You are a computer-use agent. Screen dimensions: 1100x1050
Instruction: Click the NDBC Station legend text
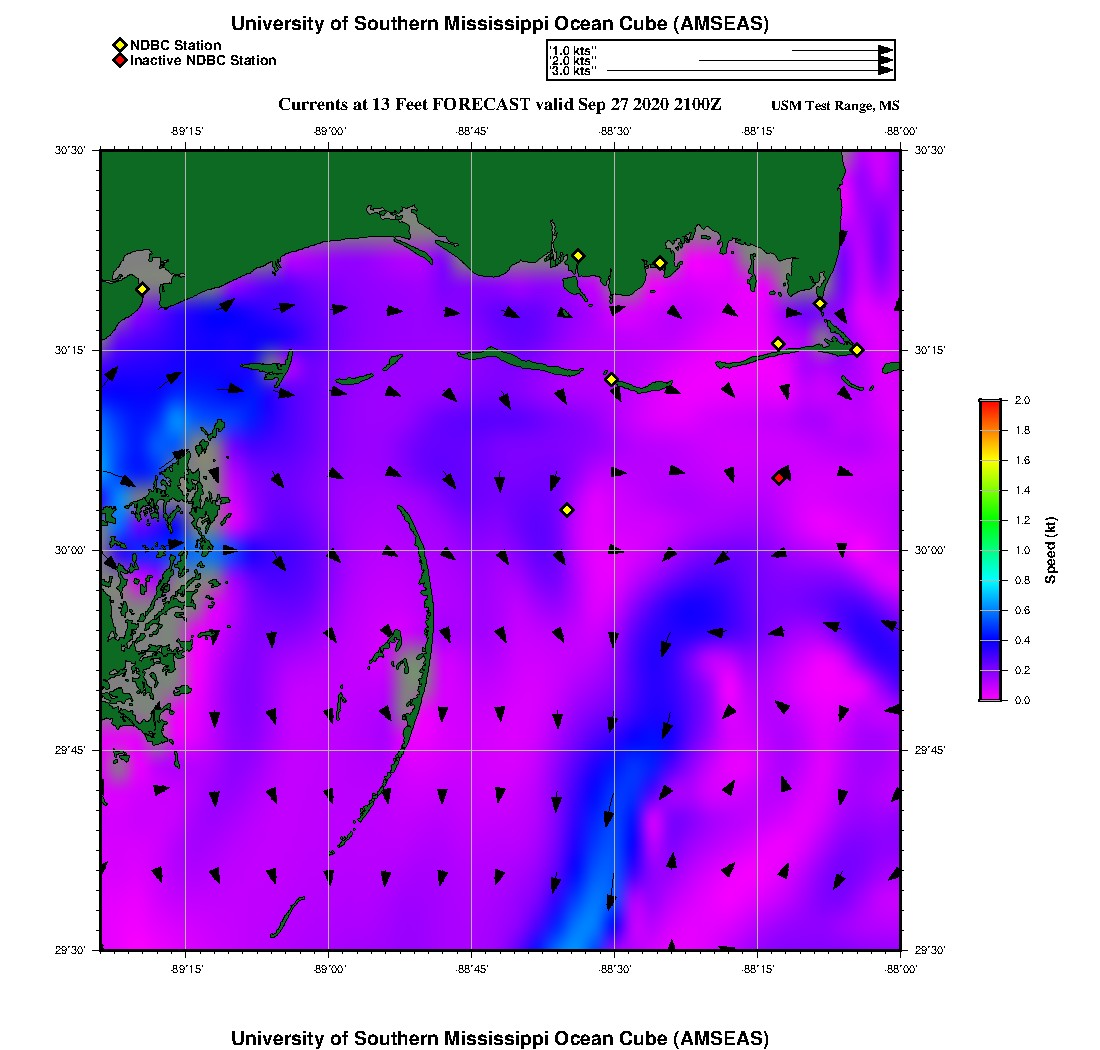pyautogui.click(x=175, y=45)
